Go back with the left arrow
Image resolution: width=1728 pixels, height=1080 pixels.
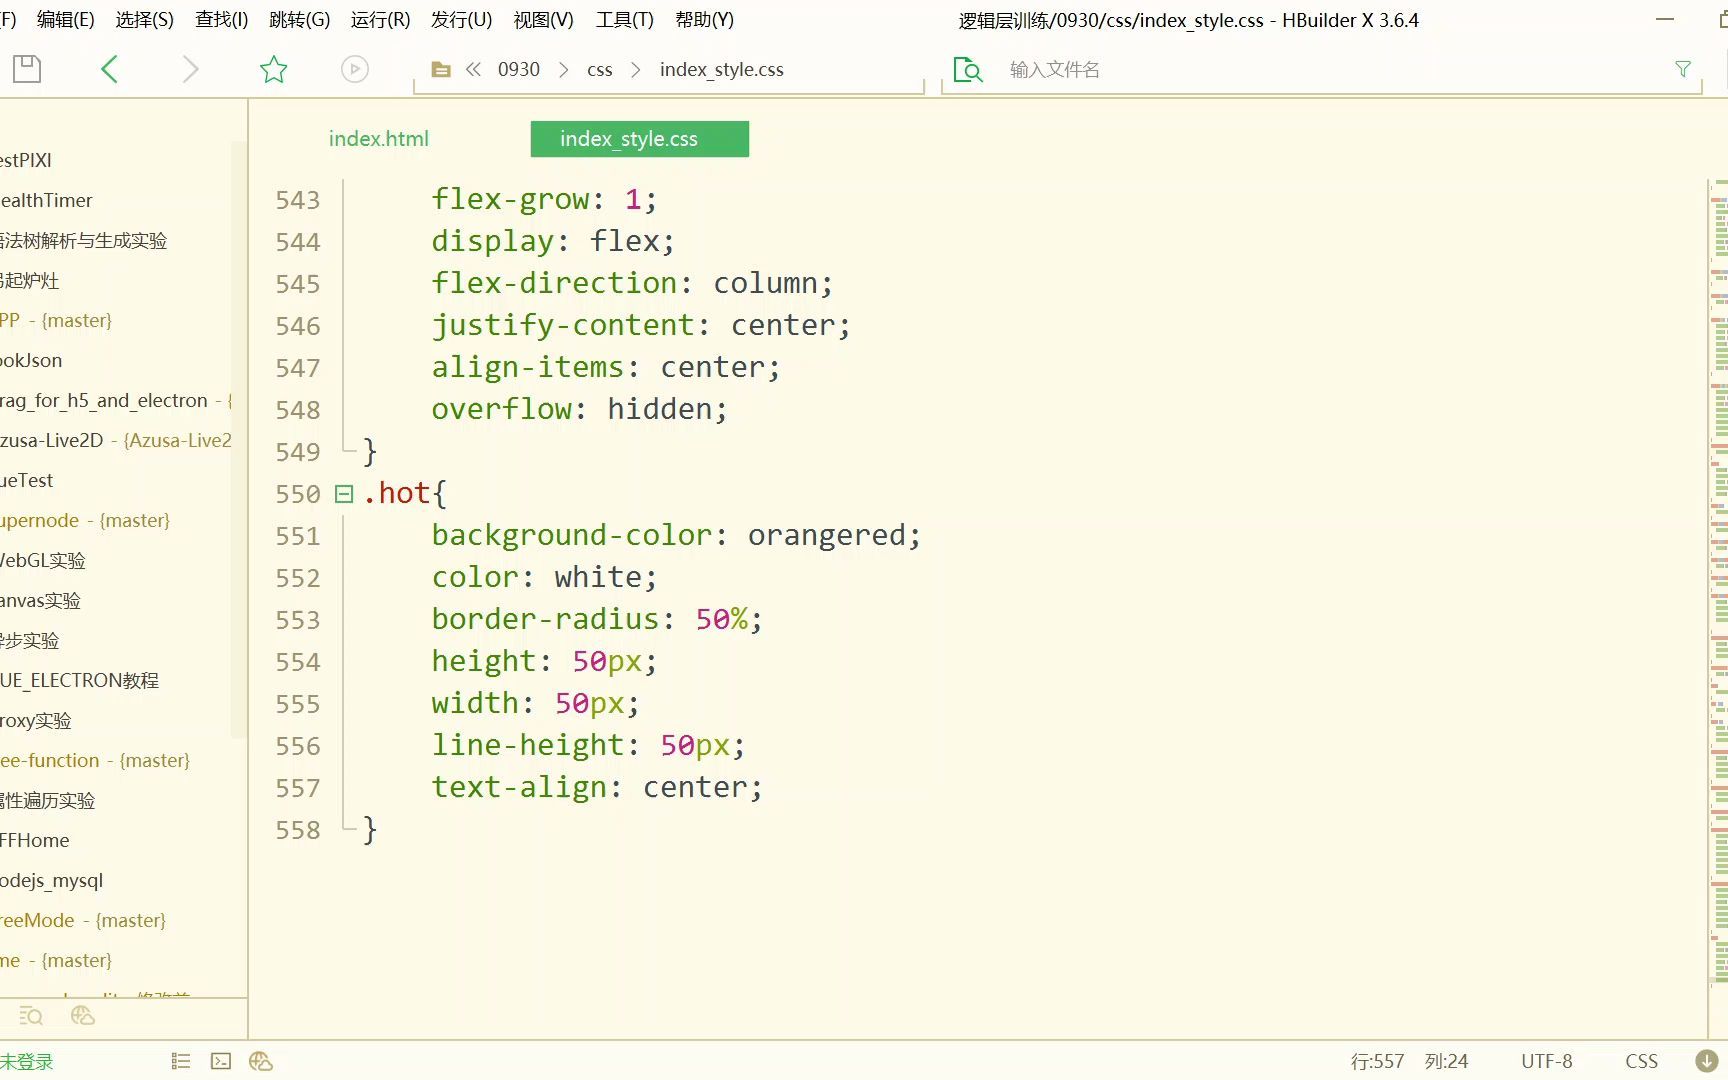pos(110,69)
